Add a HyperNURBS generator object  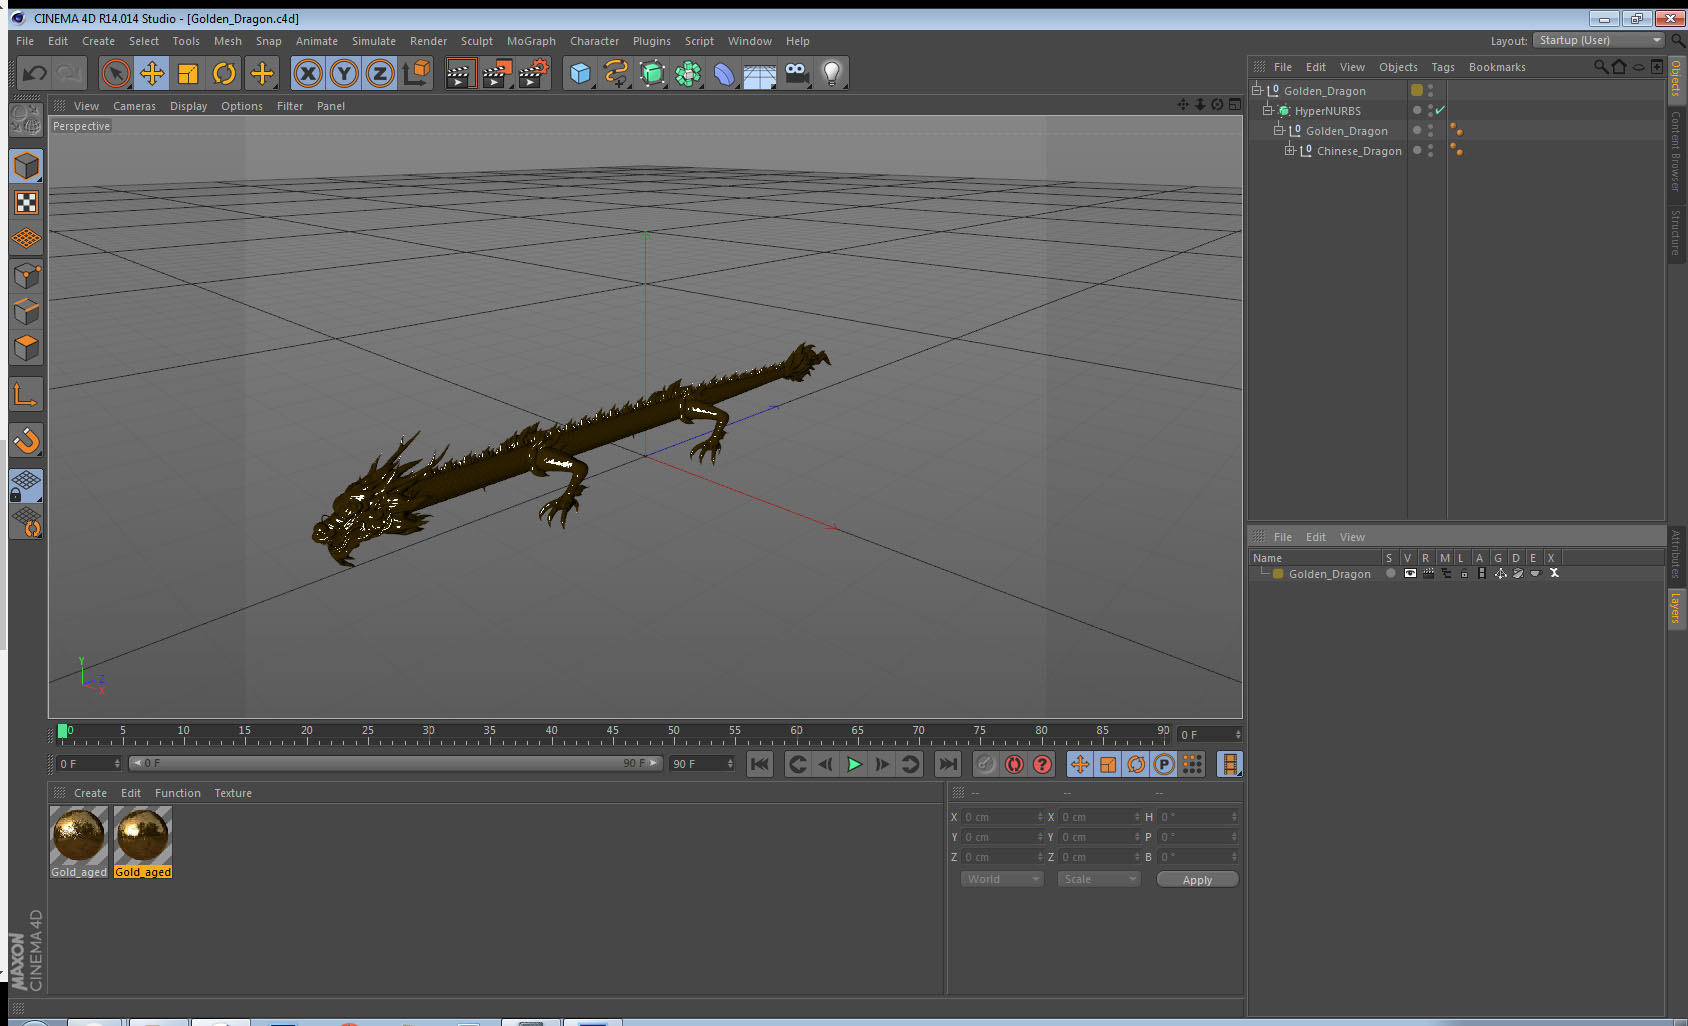(652, 73)
